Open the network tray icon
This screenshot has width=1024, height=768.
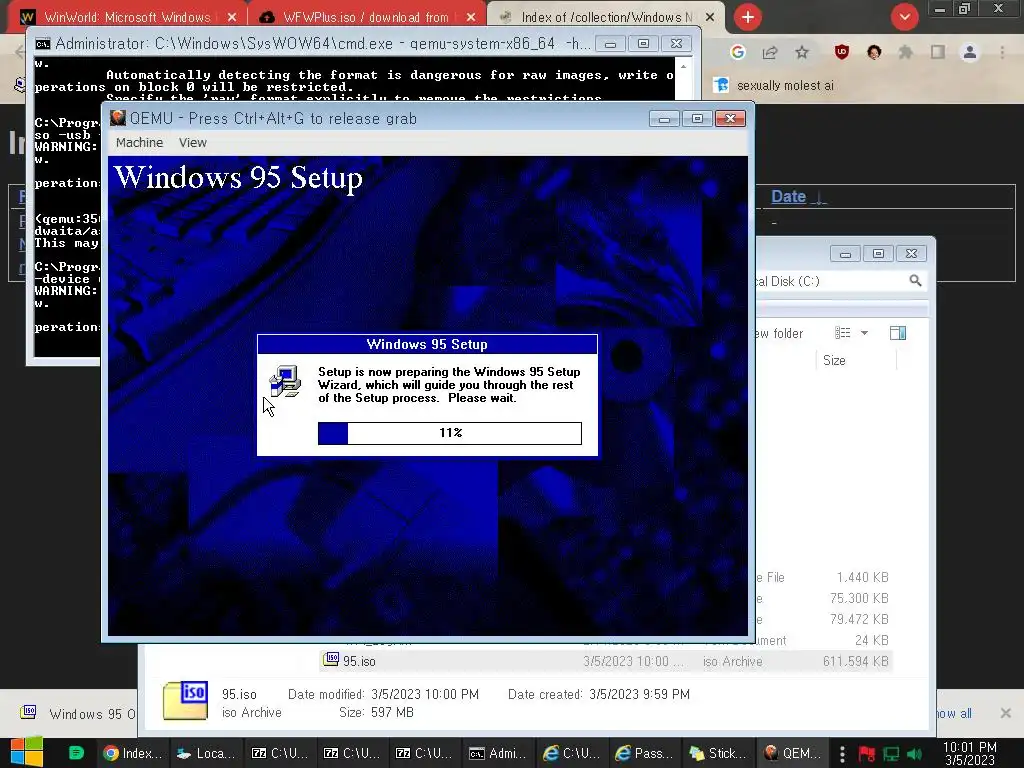(891, 754)
